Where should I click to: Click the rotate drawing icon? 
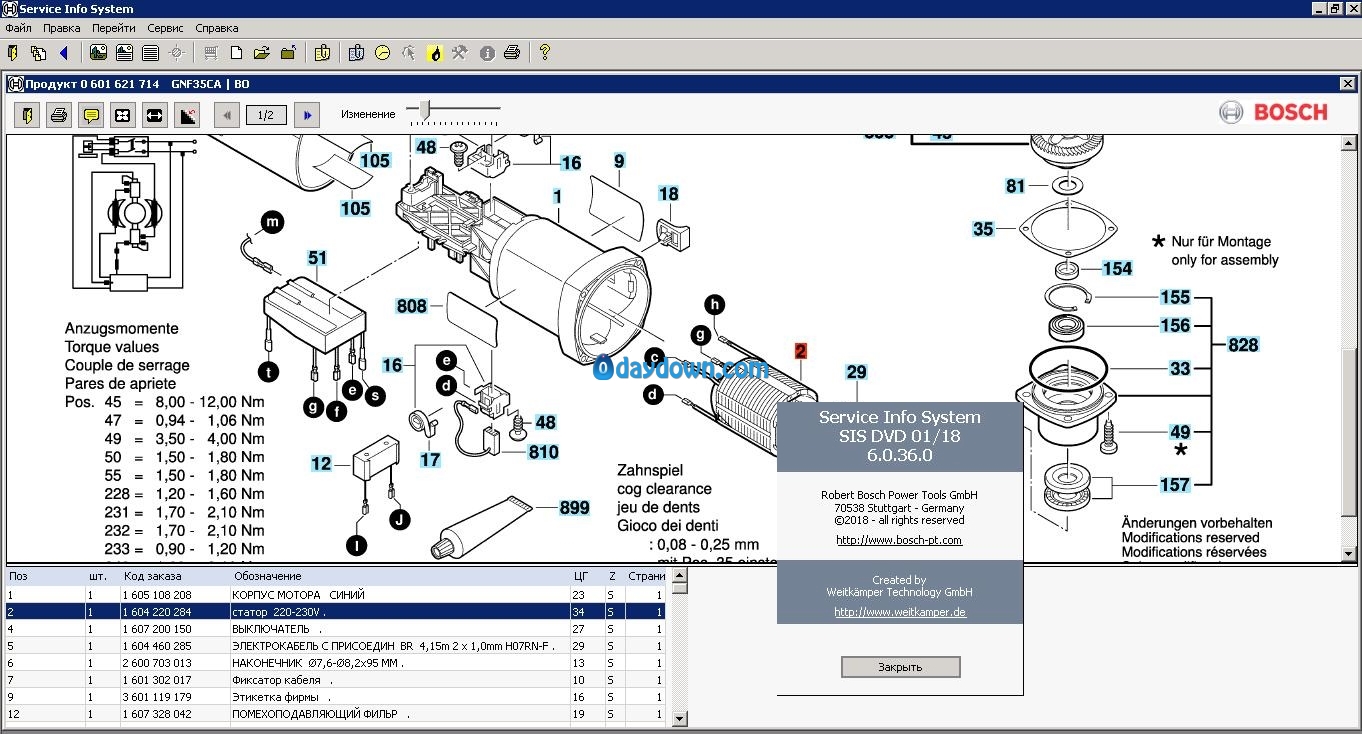click(187, 115)
